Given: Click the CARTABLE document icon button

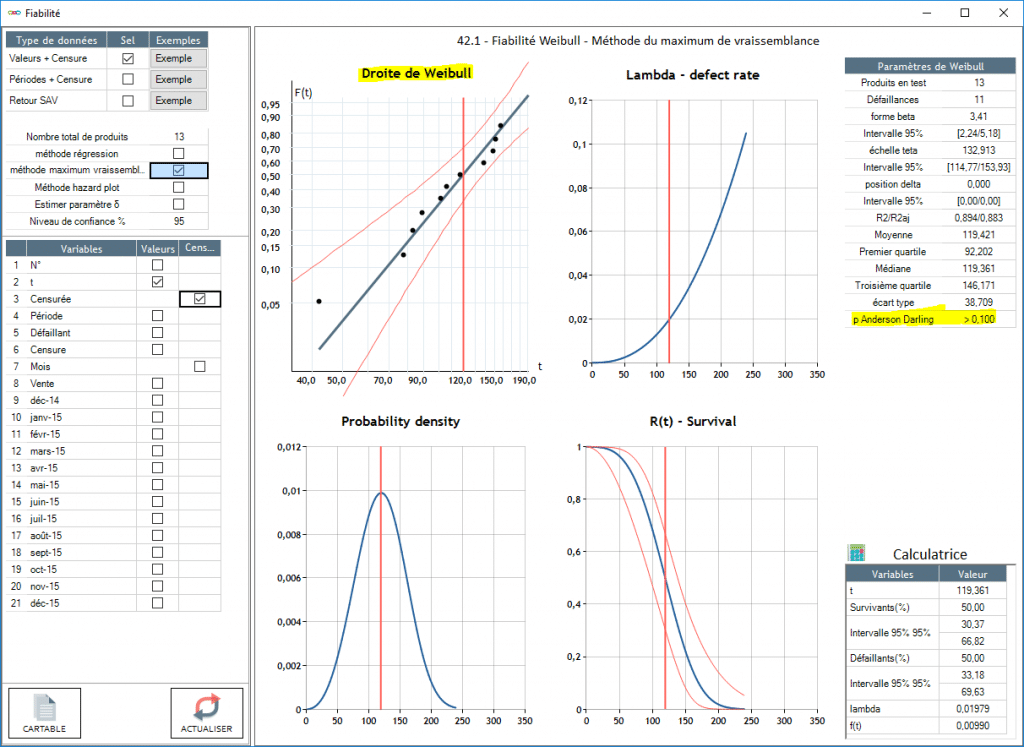Looking at the screenshot, I should (x=44, y=713).
